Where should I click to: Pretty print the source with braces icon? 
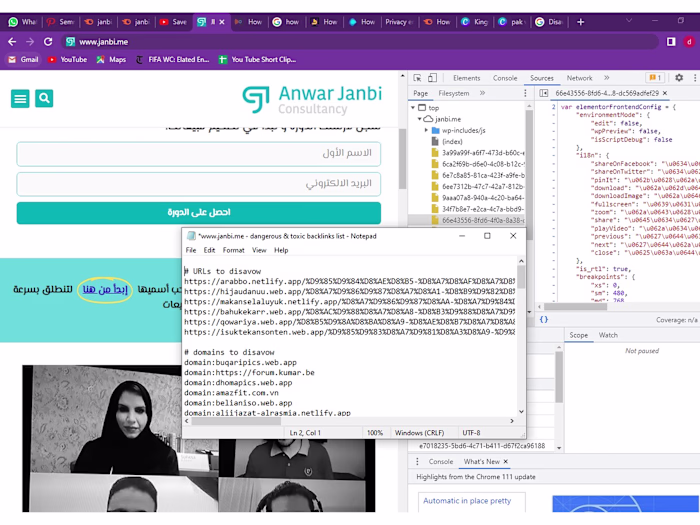pos(544,320)
